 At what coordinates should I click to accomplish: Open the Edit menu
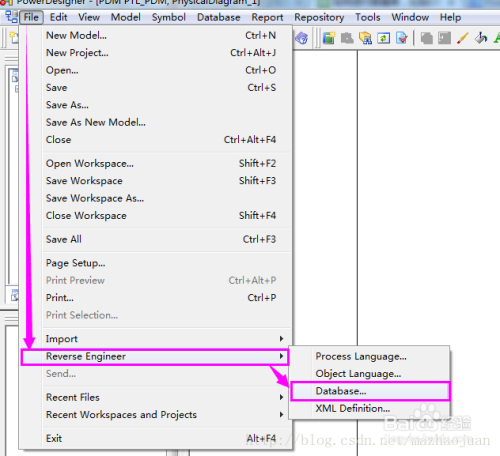point(58,17)
